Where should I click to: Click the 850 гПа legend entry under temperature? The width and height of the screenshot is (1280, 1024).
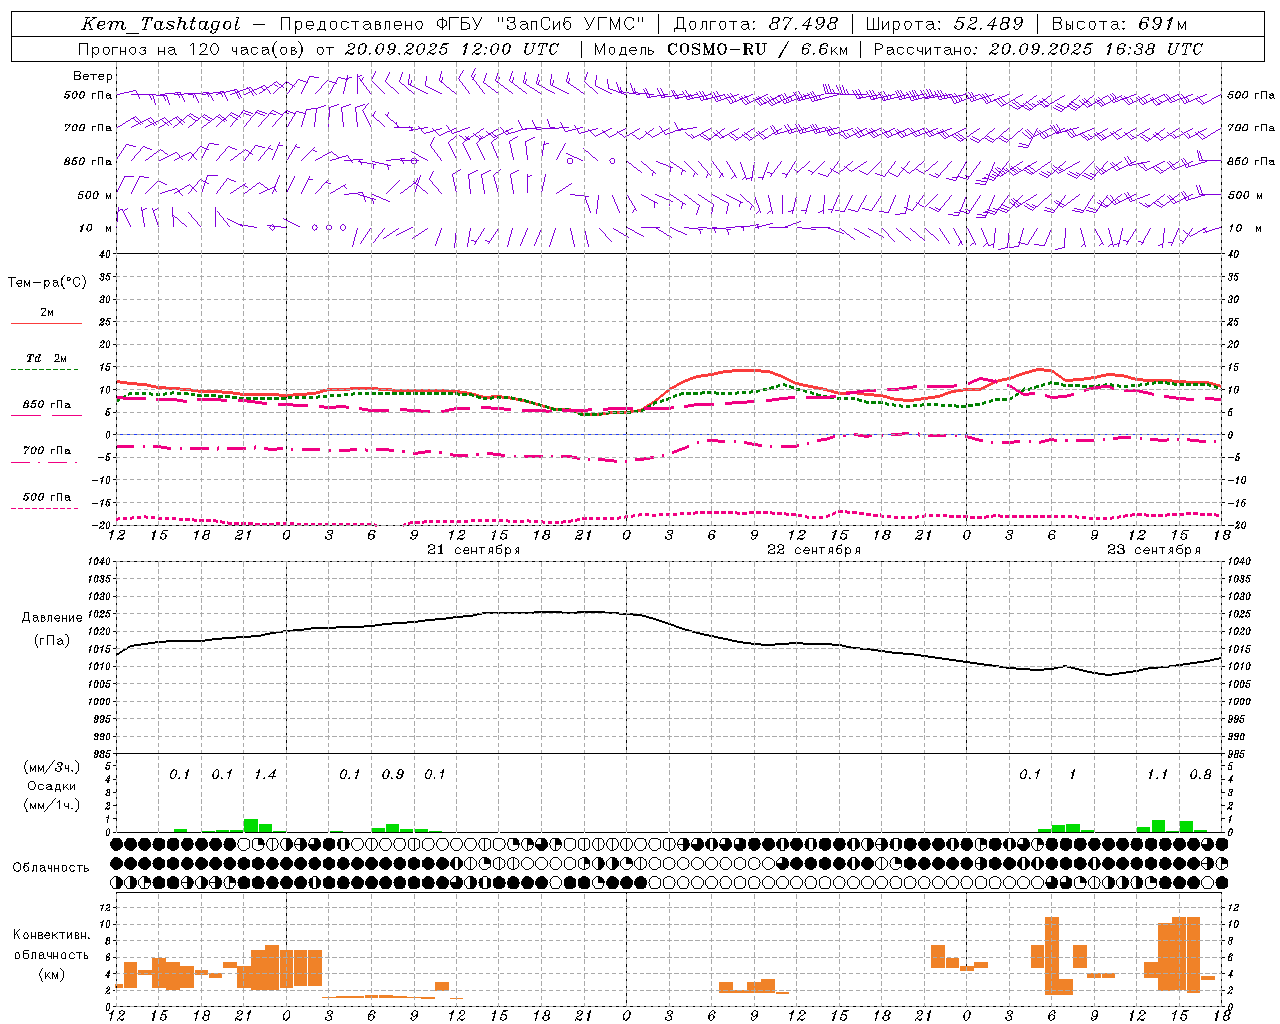click(46, 405)
